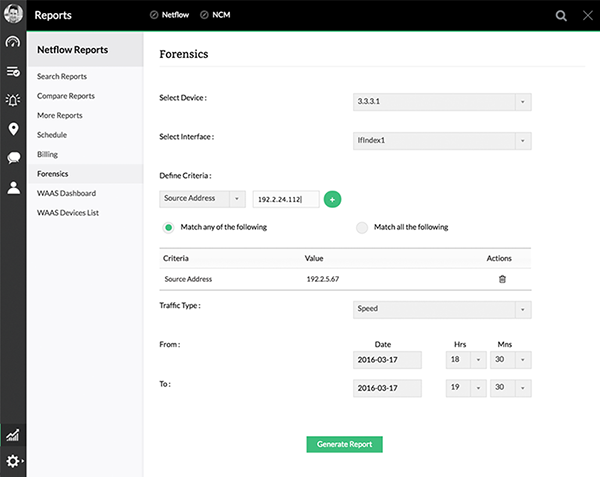The height and width of the screenshot is (477, 600).
Task: Open the dashboard gauge icon in sidebar
Action: [x=13, y=43]
